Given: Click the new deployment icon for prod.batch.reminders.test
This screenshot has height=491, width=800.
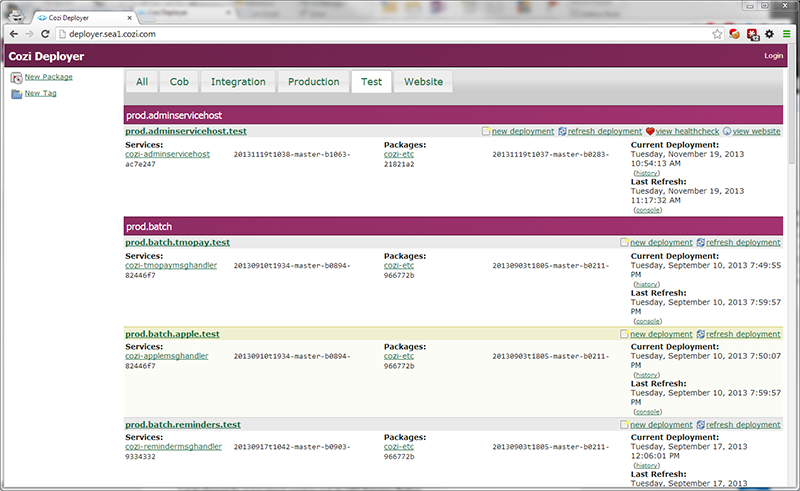Looking at the screenshot, I should (x=624, y=425).
